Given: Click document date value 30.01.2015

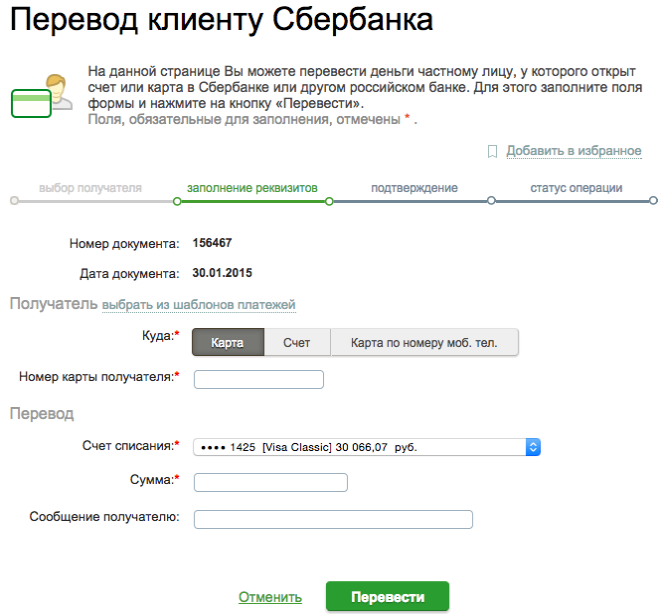Looking at the screenshot, I should (222, 273).
